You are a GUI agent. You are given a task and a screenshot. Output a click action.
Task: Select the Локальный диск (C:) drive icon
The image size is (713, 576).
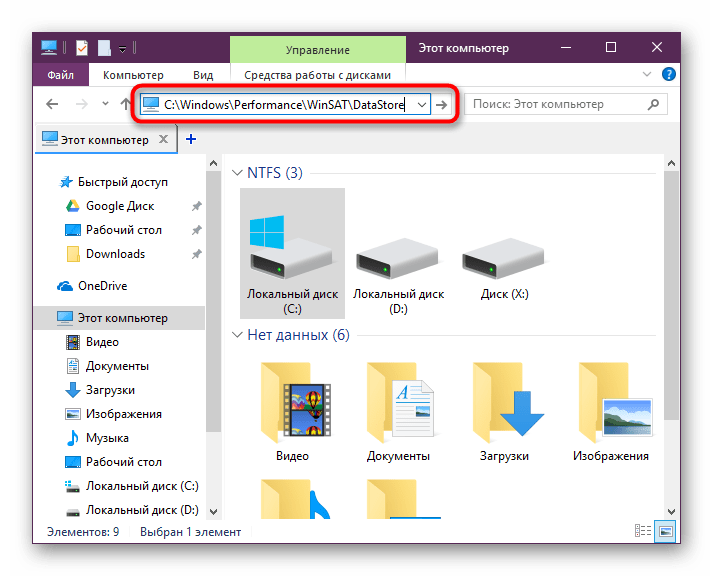pos(292,254)
